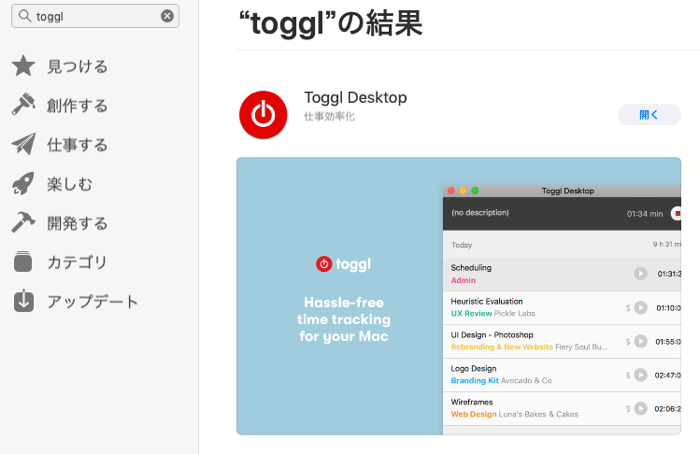Image resolution: width=700 pixels, height=454 pixels.
Task: Click the rocket icon for 楽しむ
Action: pos(23,183)
